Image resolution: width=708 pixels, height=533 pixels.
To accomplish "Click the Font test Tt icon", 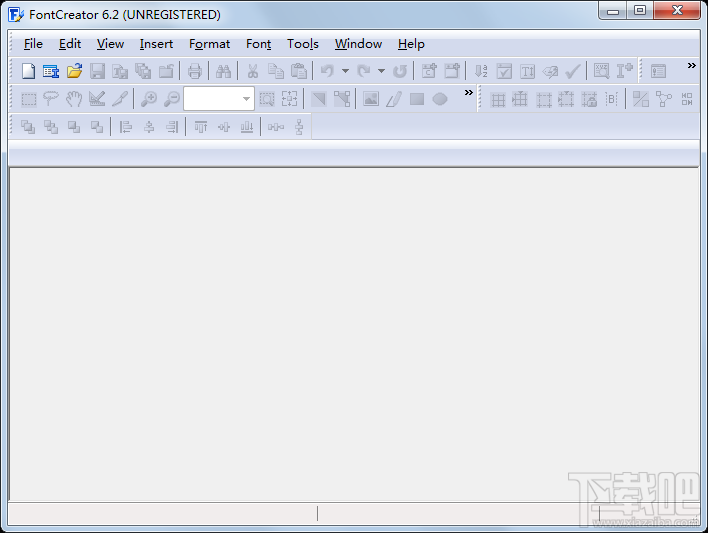I will click(527, 71).
